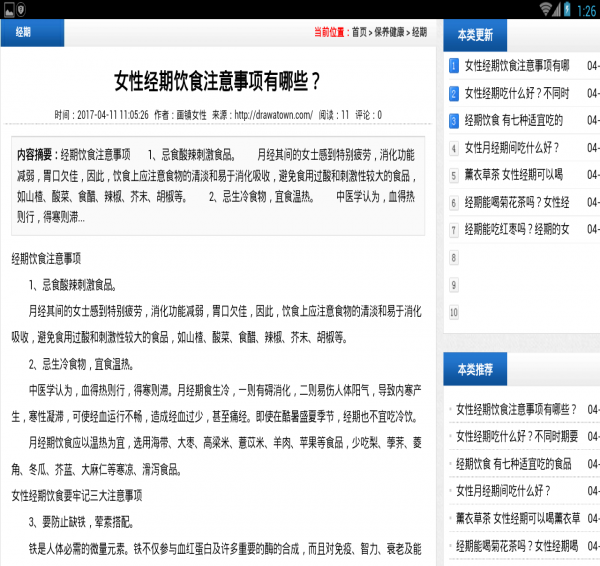Click the 评论：0 comment count

pyautogui.click(x=368, y=115)
